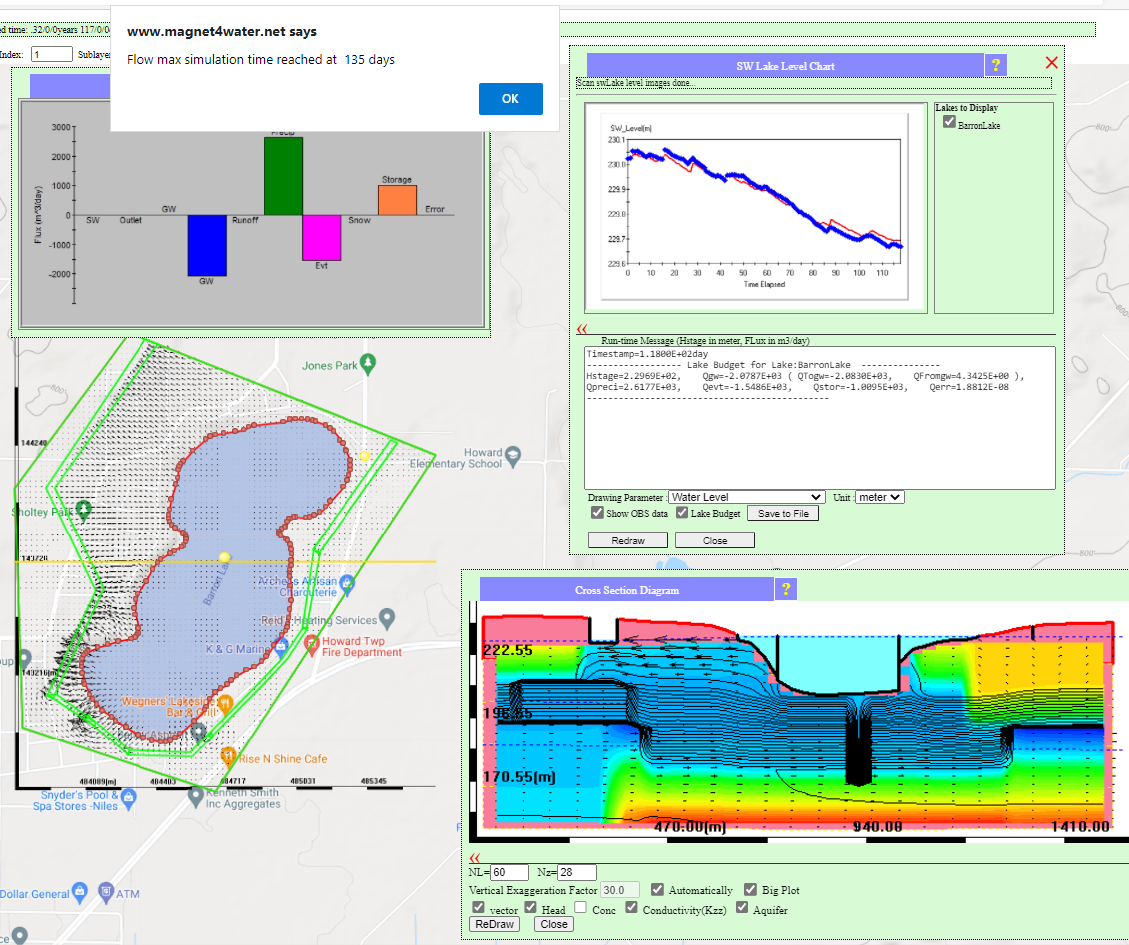Click Close in the lake chart panel
This screenshot has height=945, width=1129.
pyautogui.click(x=715, y=540)
